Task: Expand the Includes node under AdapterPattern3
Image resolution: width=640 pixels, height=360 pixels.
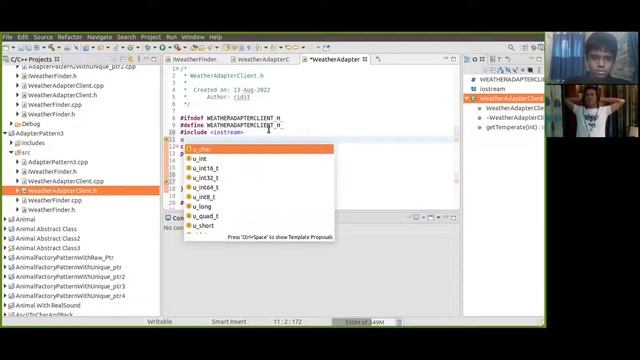Action: (x=11, y=143)
